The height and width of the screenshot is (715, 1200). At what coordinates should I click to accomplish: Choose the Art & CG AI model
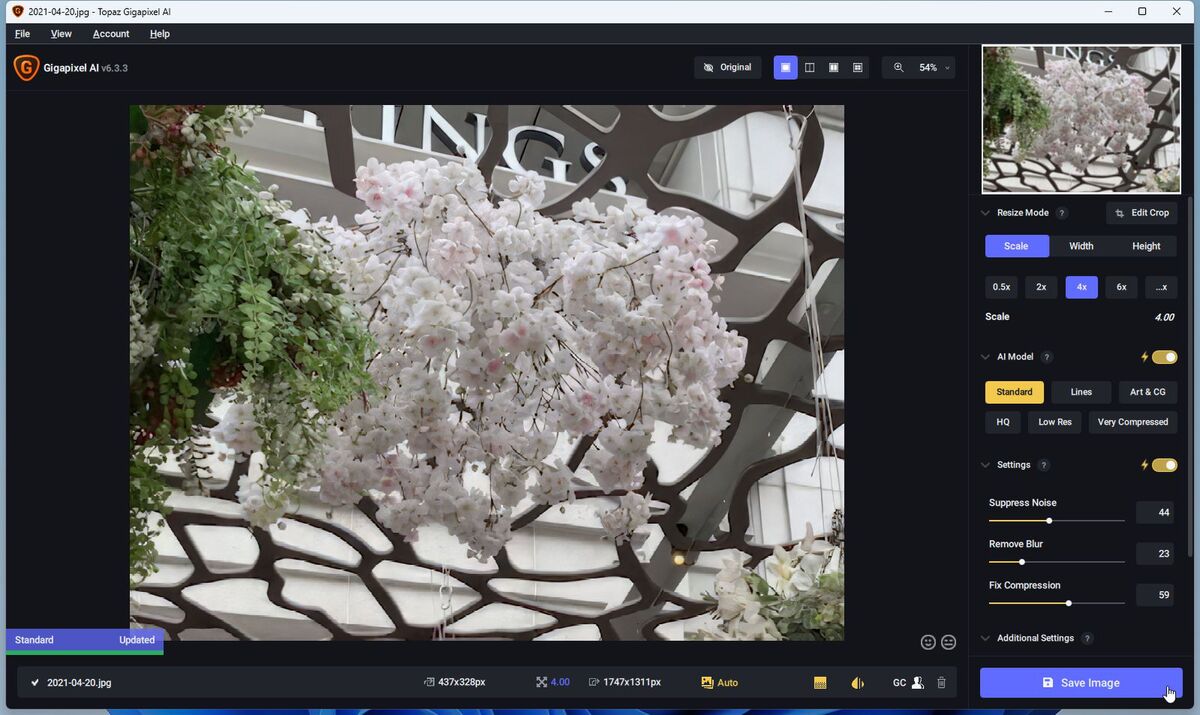pyautogui.click(x=1148, y=392)
